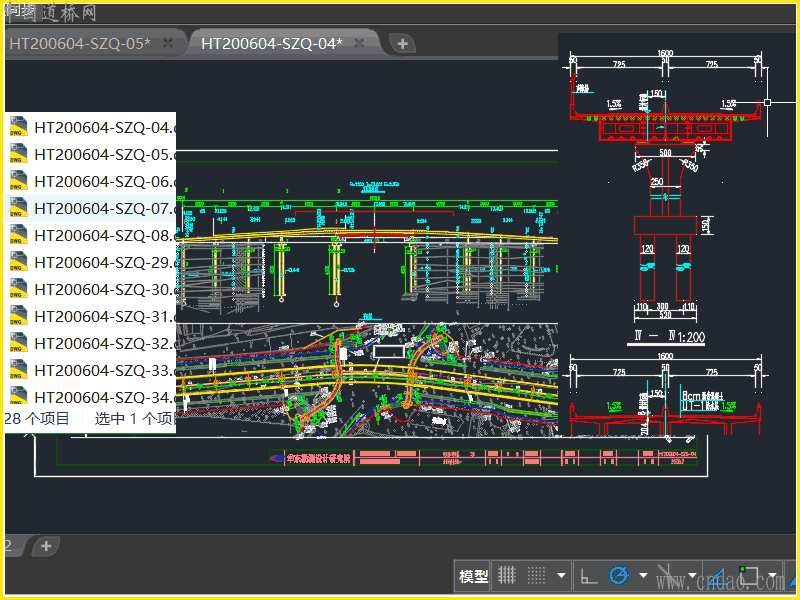Image resolution: width=800 pixels, height=600 pixels.
Task: Toggle ortho mode in status bar
Action: tap(589, 575)
